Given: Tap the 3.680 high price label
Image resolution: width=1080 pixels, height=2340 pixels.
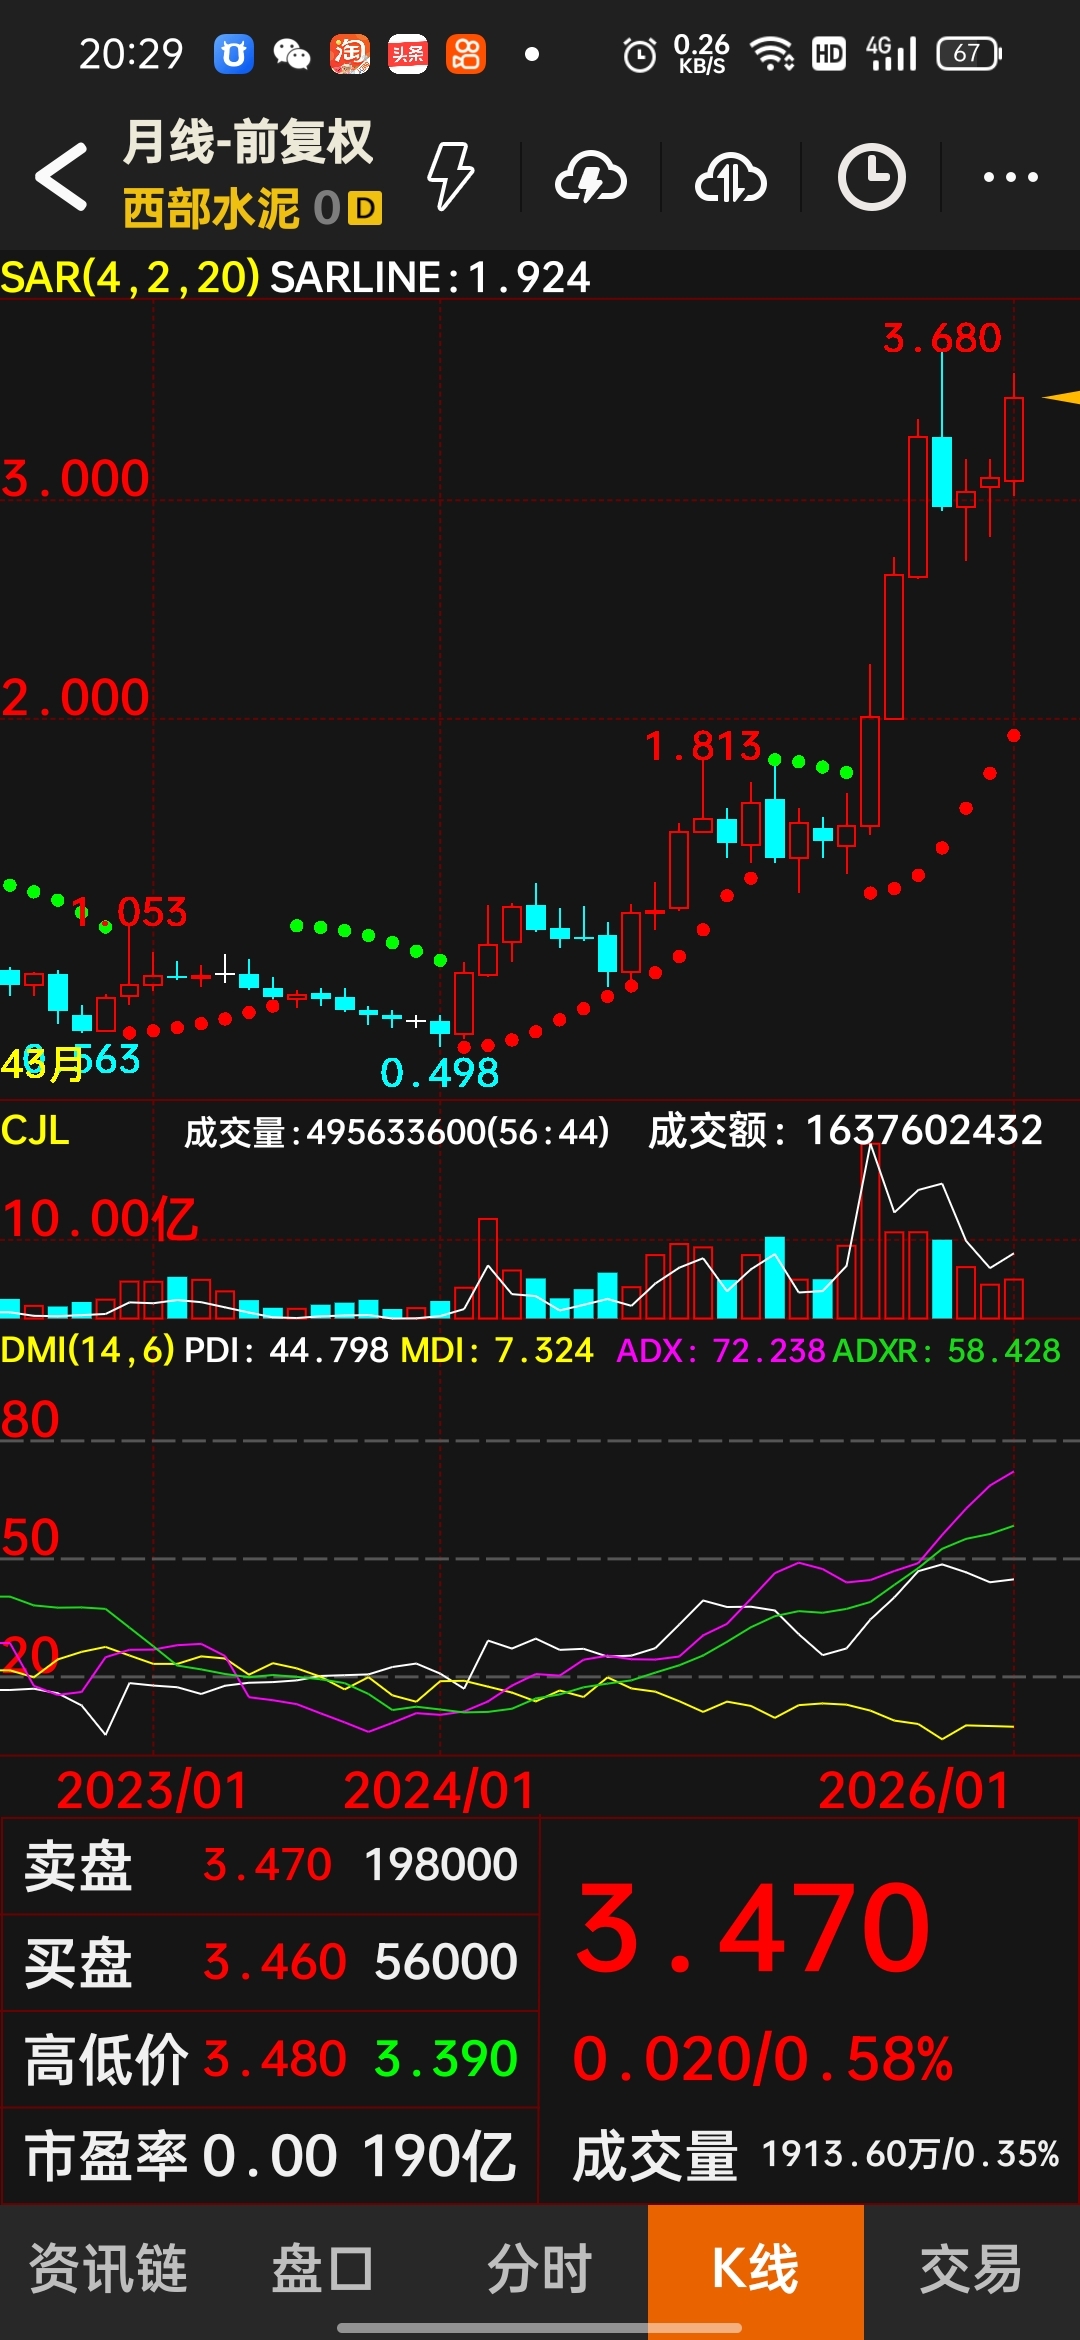Looking at the screenshot, I should click(942, 338).
